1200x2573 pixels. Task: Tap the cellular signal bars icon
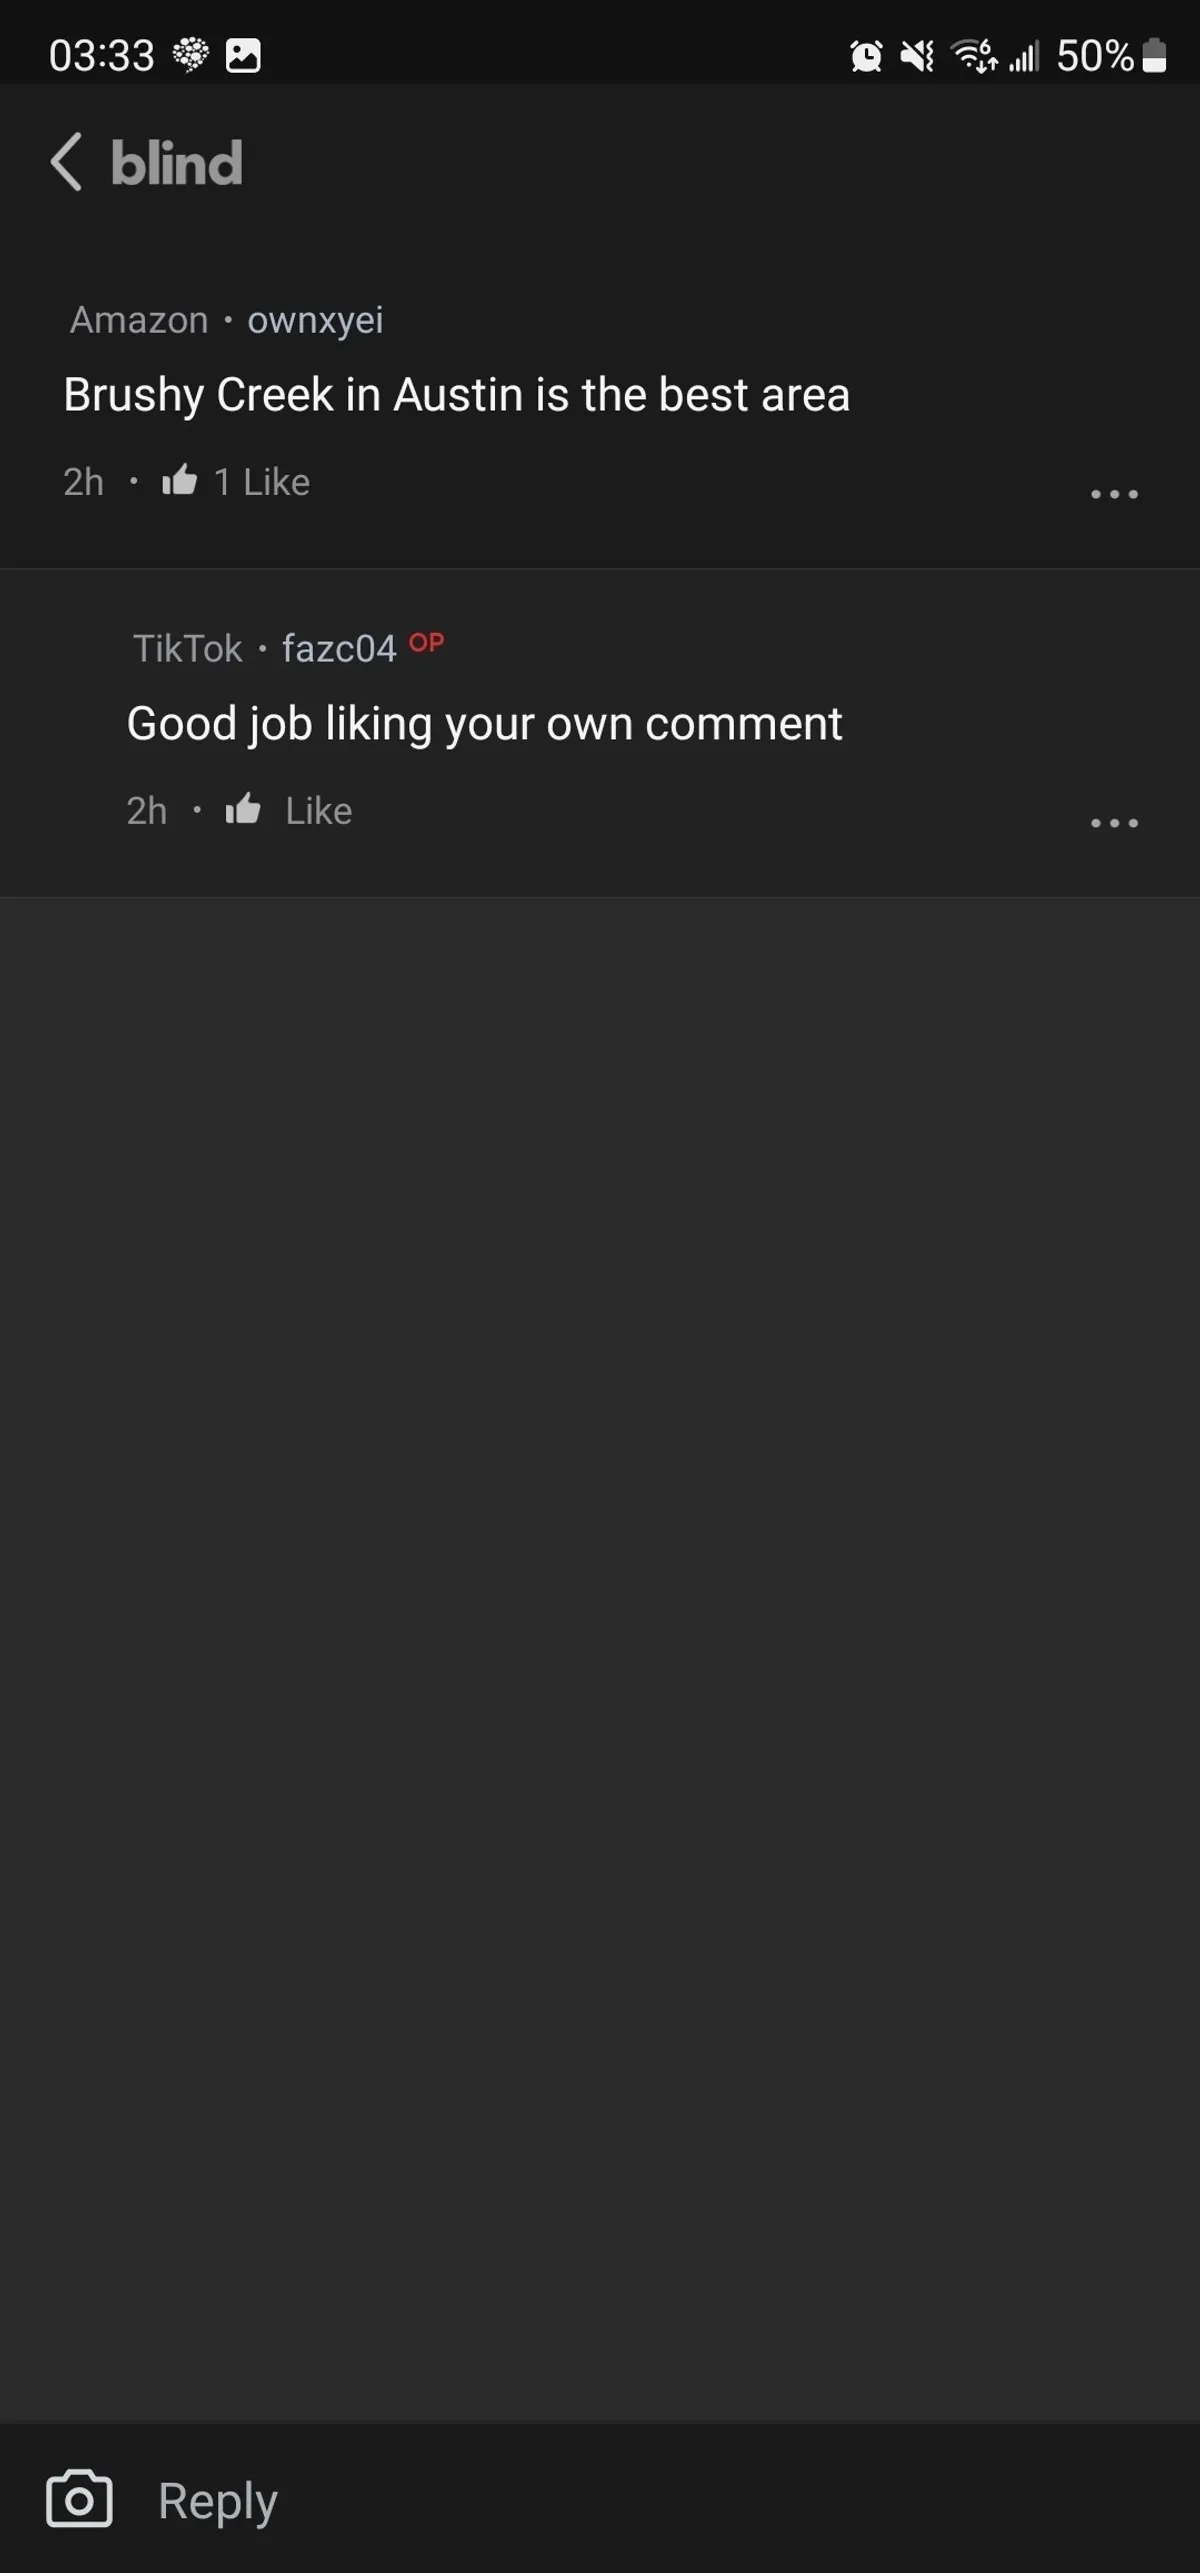[1024, 56]
